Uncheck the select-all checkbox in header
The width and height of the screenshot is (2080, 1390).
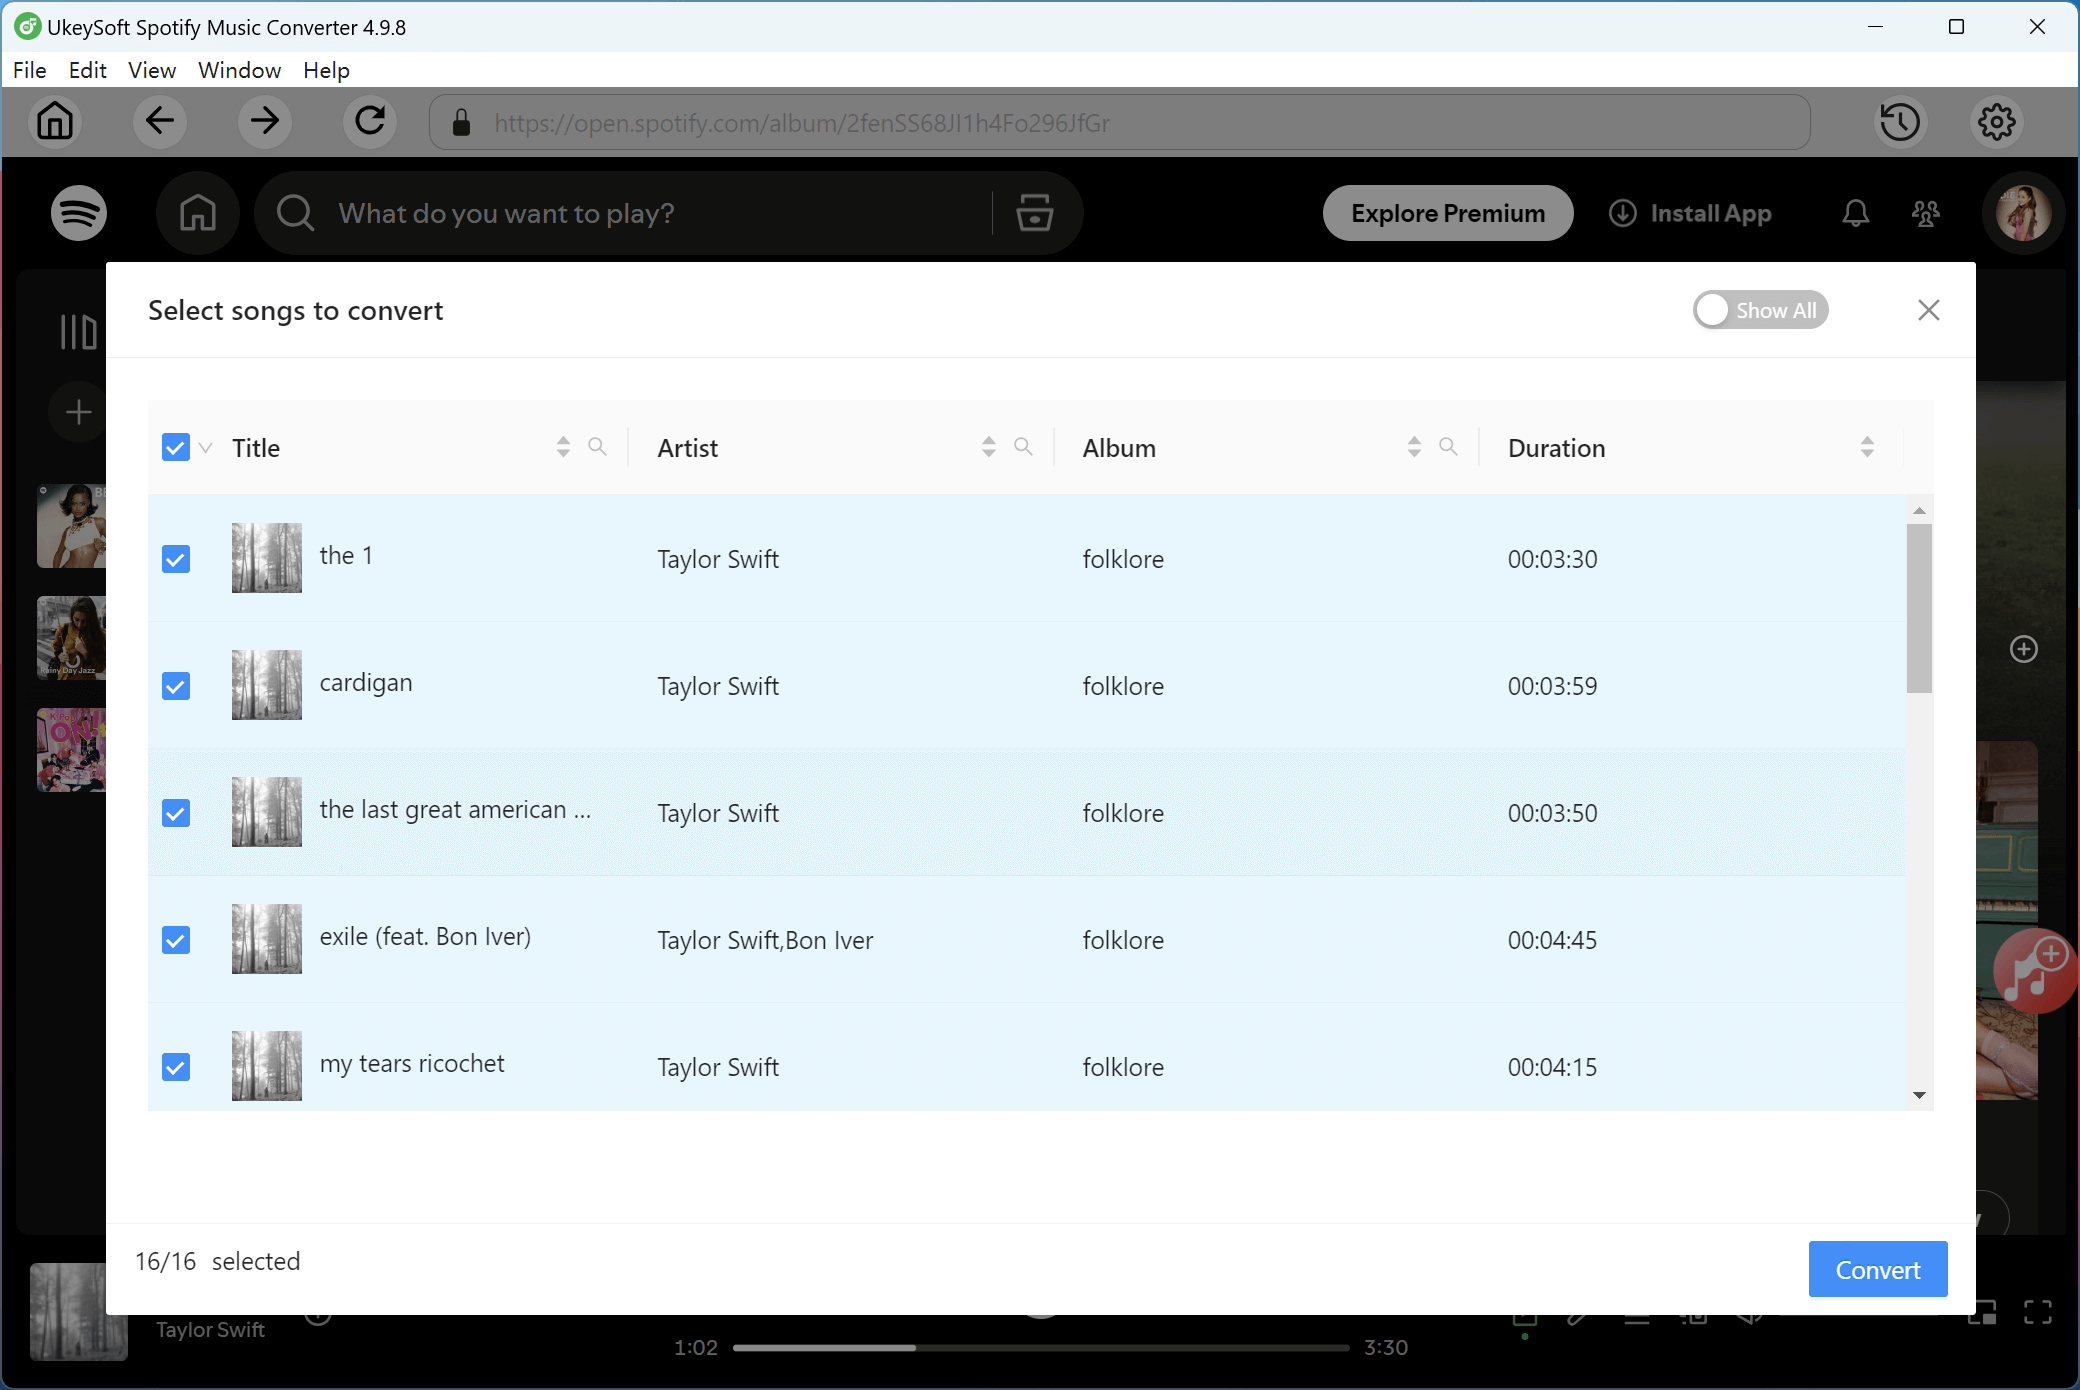(175, 447)
